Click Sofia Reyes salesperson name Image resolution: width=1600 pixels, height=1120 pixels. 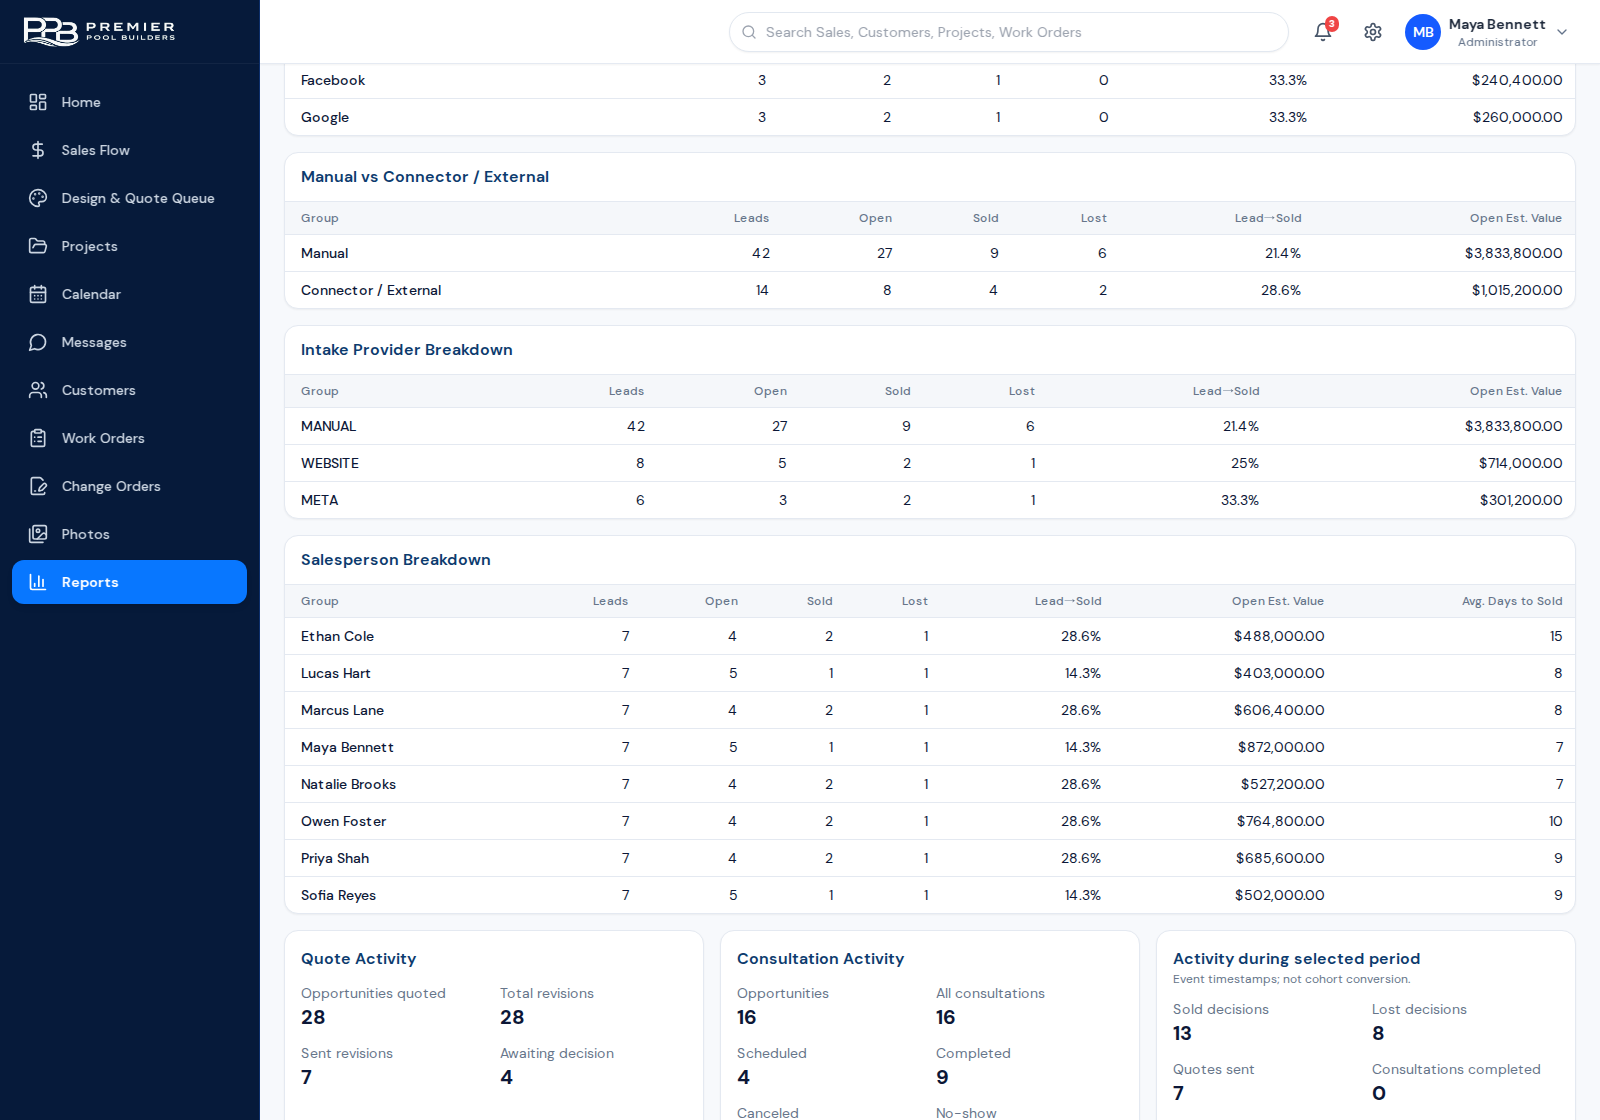click(x=338, y=895)
